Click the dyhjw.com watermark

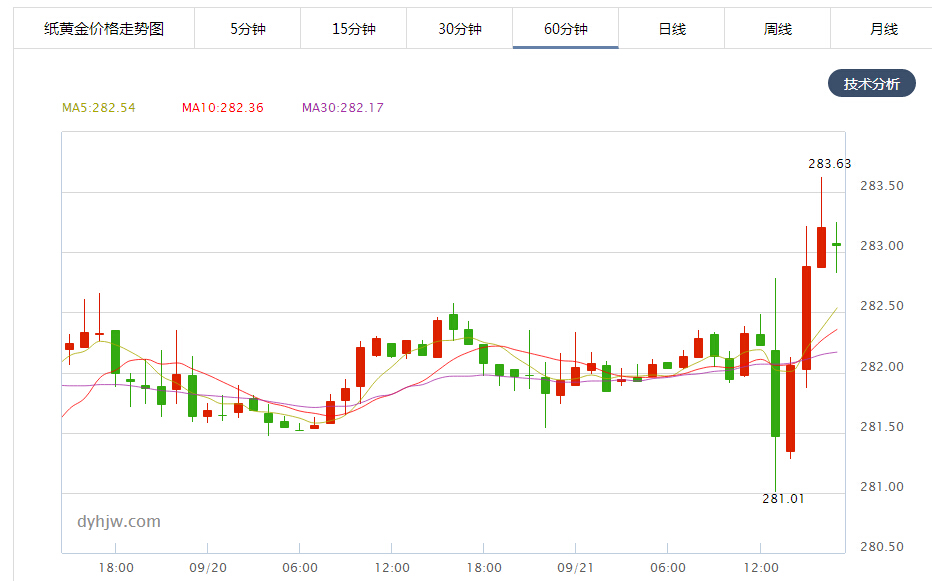click(x=119, y=522)
